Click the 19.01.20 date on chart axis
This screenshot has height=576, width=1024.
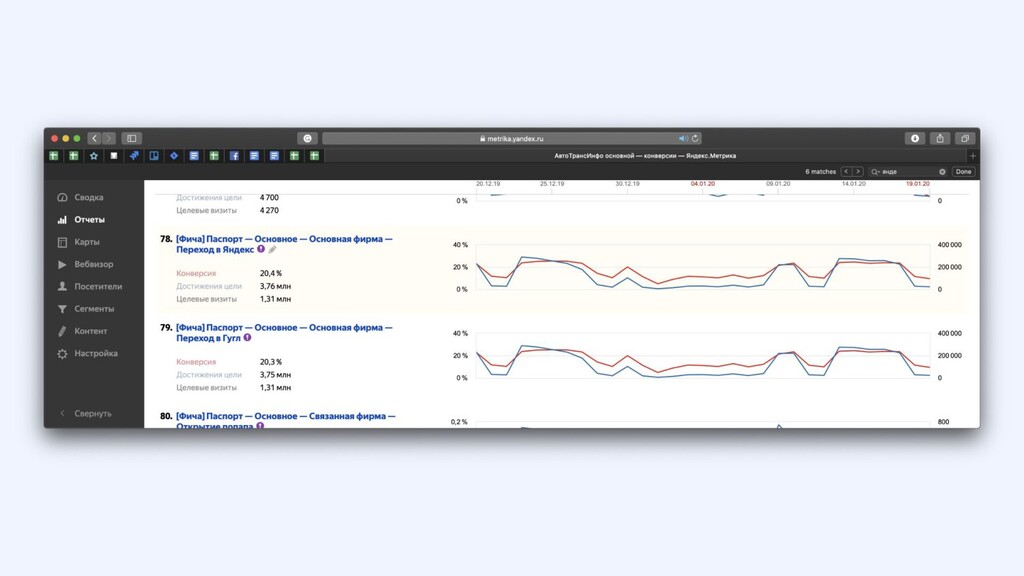point(918,184)
